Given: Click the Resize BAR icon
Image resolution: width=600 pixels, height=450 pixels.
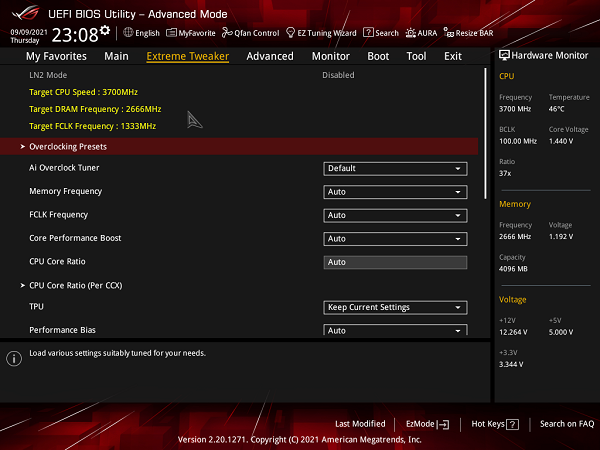Looking at the screenshot, I should click(448, 33).
